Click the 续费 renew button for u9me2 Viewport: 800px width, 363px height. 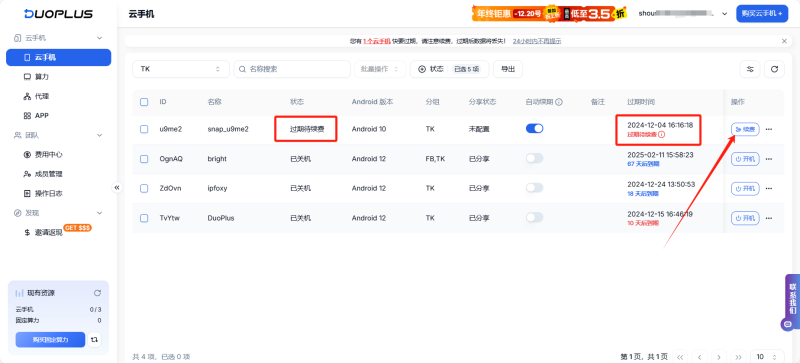(x=745, y=129)
